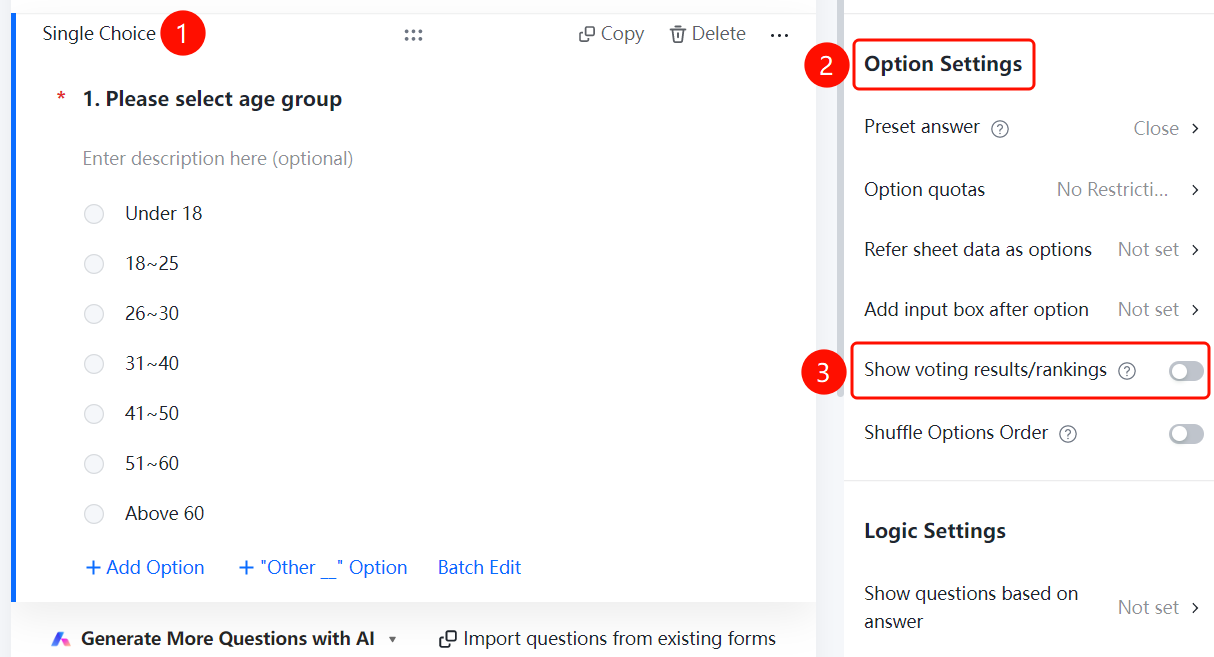
Task: Click Generate More Questions with AI
Action: [228, 639]
